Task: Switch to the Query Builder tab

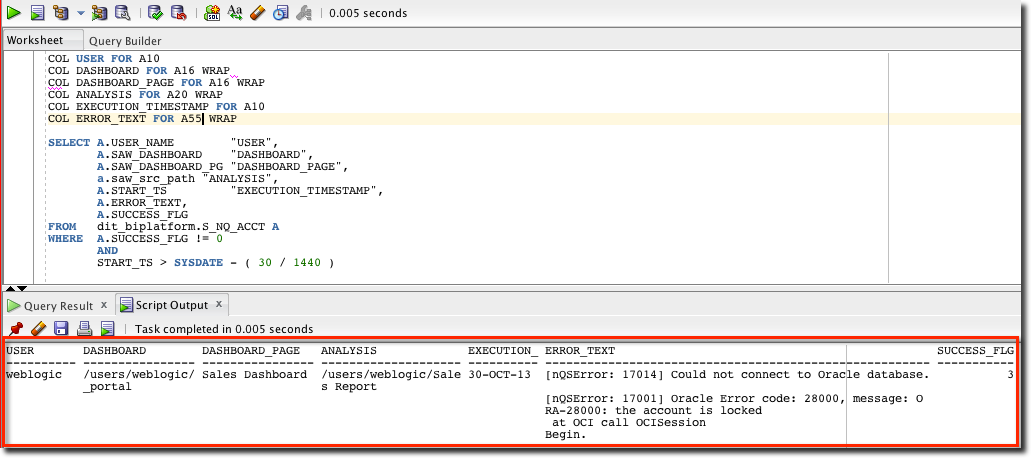Action: coord(125,41)
